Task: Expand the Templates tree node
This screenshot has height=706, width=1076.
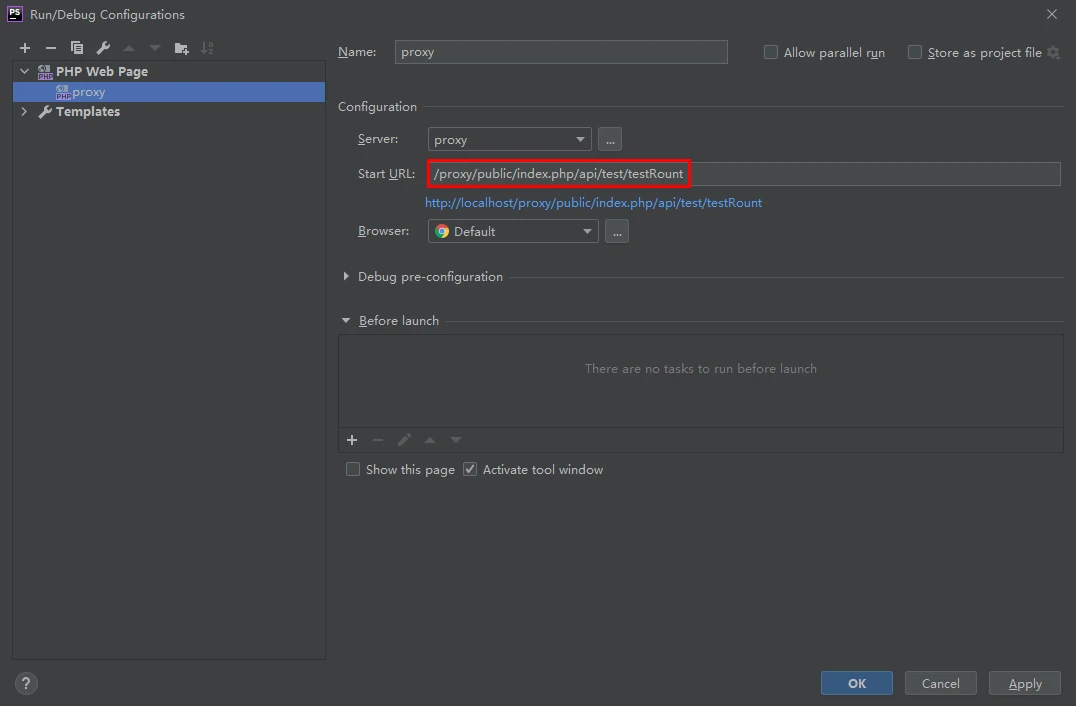Action: click(x=24, y=112)
